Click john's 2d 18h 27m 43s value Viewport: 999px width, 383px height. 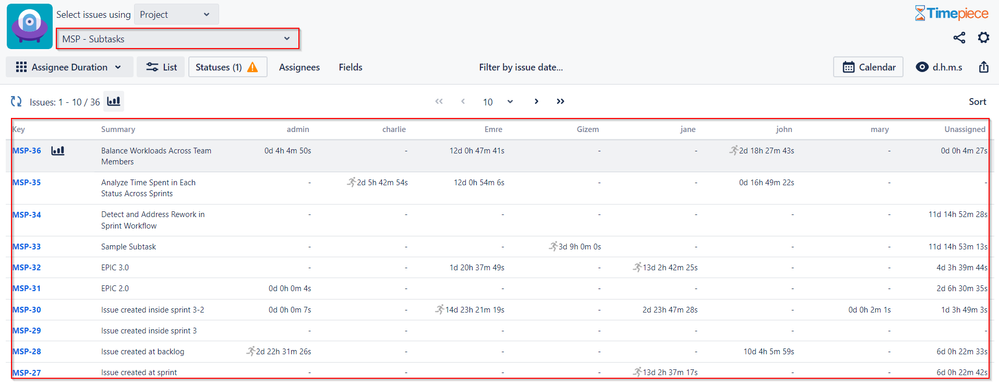[767, 151]
